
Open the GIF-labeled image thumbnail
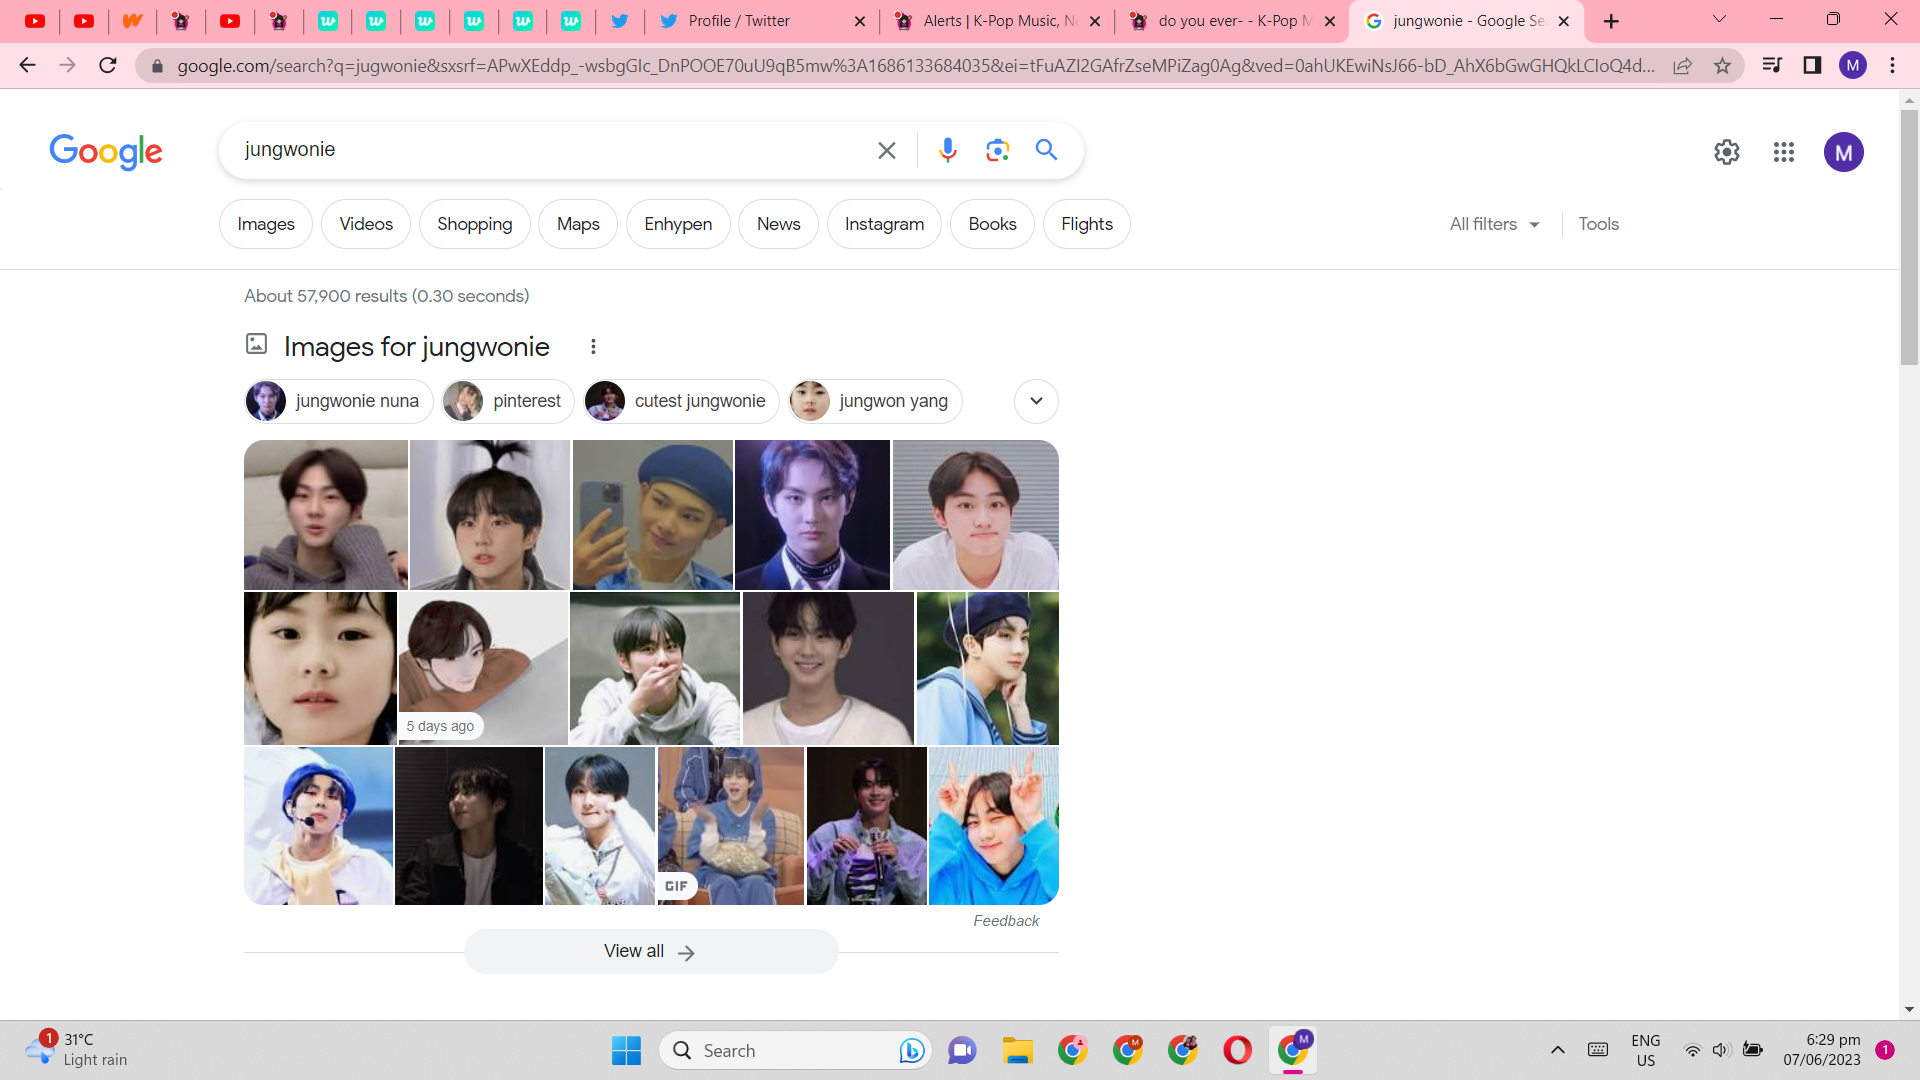tap(731, 826)
